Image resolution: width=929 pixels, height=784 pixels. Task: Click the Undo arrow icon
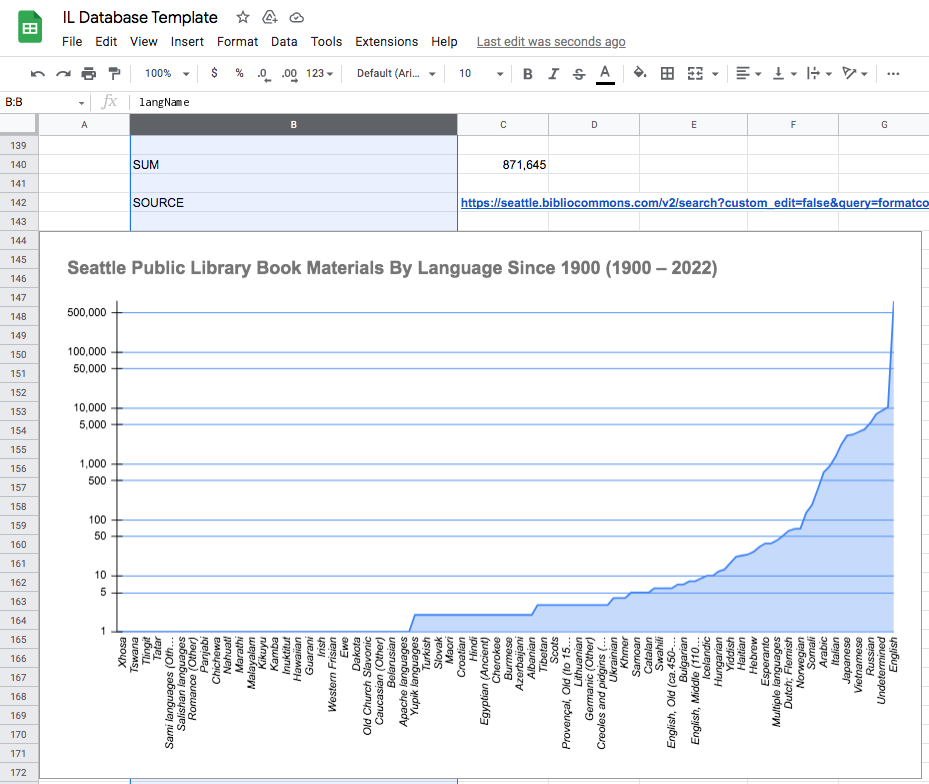(38, 73)
